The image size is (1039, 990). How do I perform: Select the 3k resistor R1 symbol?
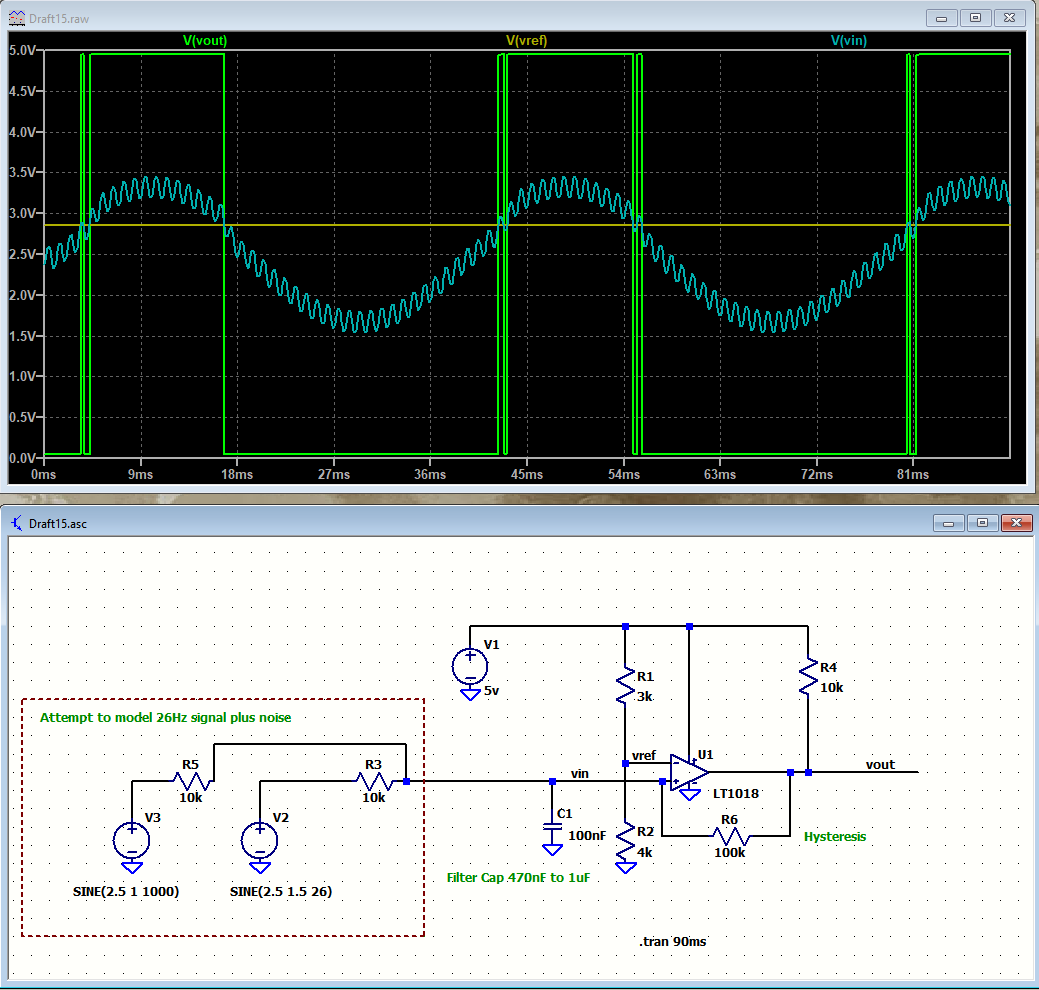tap(625, 682)
